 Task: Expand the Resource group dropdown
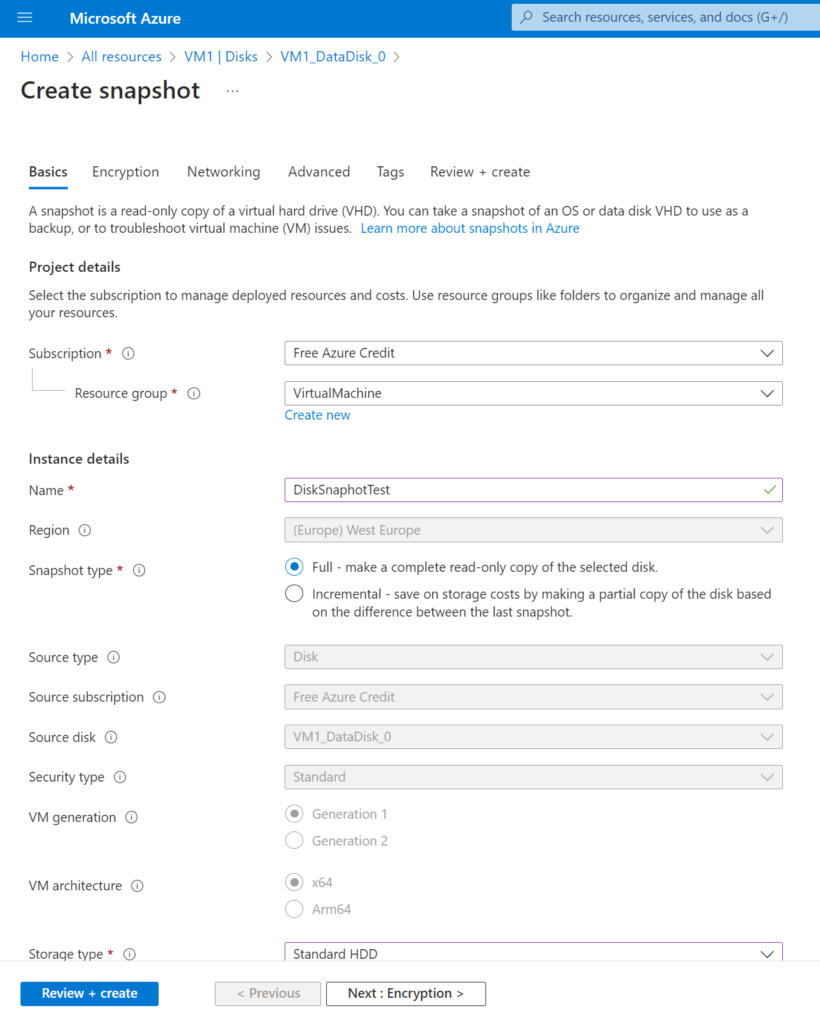533,393
